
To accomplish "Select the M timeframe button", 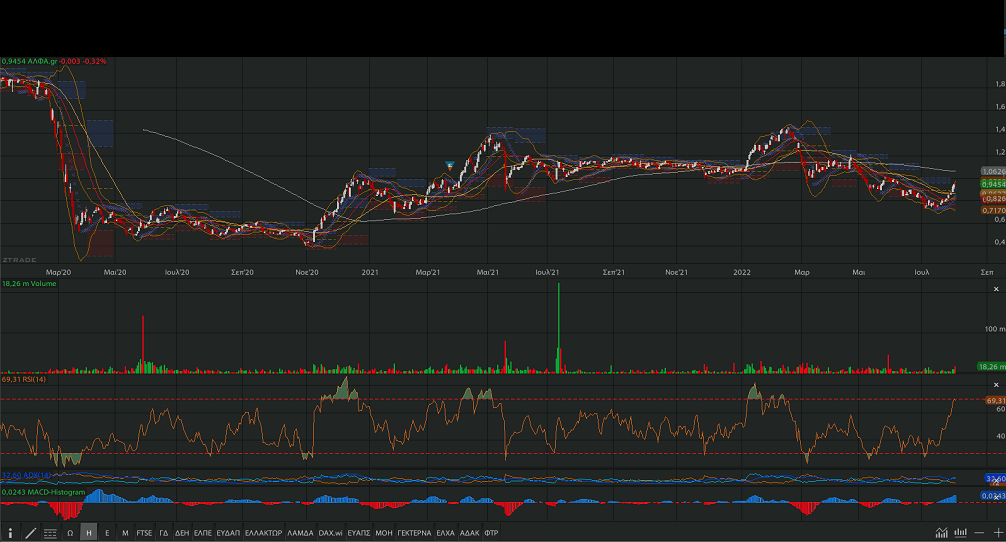I will [x=125, y=533].
